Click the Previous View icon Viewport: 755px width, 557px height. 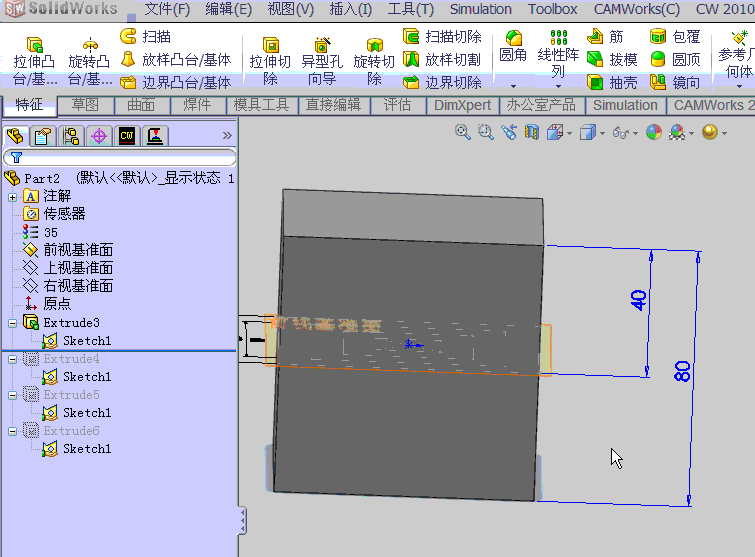pyautogui.click(x=509, y=132)
